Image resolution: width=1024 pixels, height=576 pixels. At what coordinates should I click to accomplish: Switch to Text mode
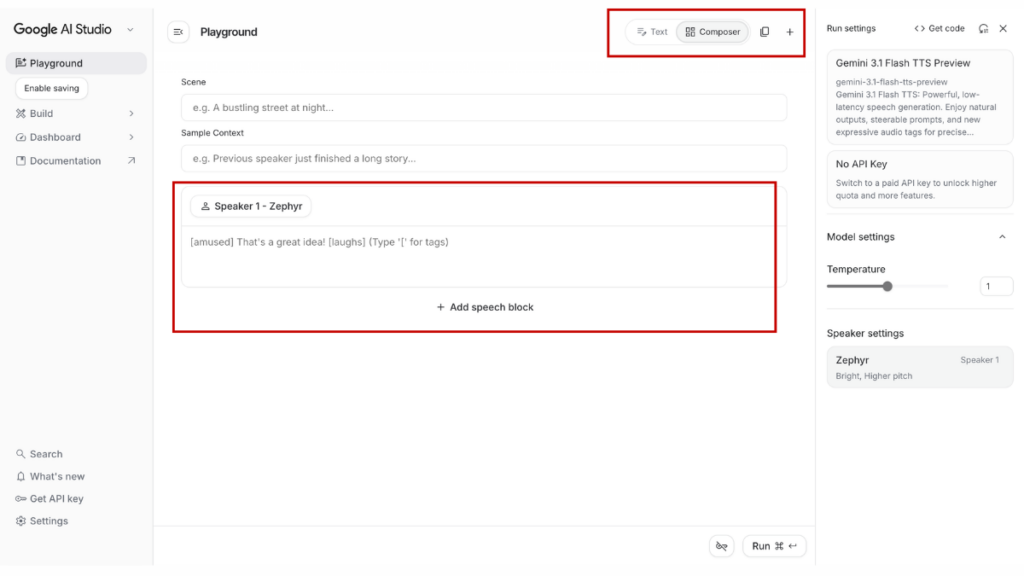coord(651,31)
